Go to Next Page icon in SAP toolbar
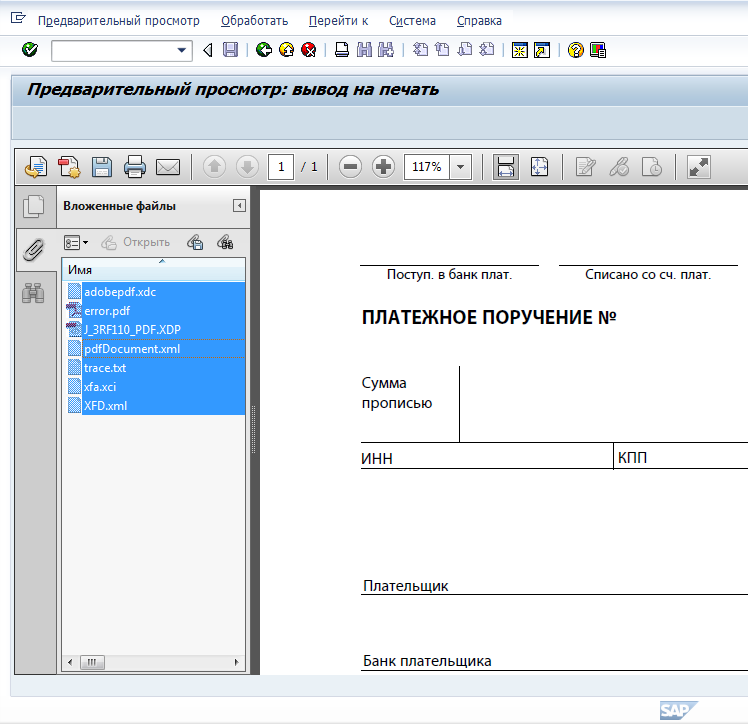The width and height of the screenshot is (748, 724). tap(465, 50)
